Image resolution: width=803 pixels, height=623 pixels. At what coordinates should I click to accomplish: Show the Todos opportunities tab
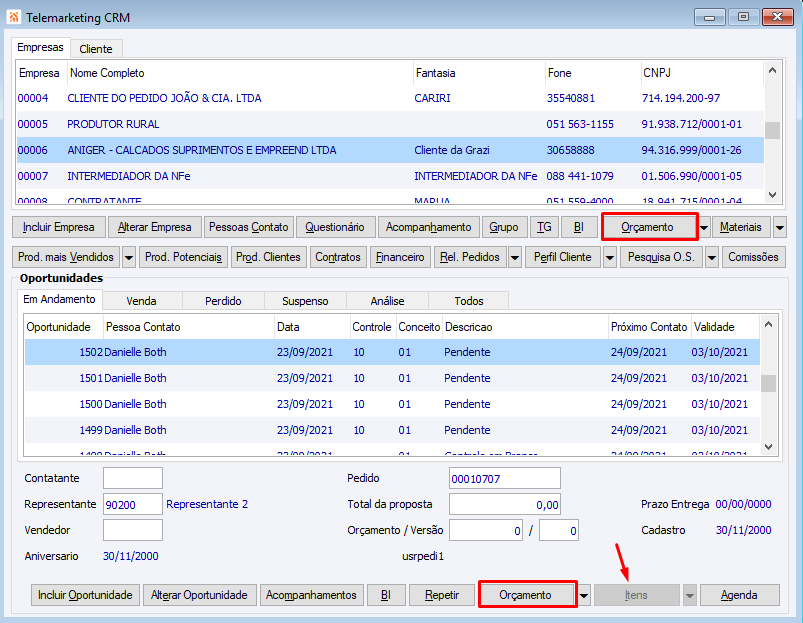tap(468, 300)
